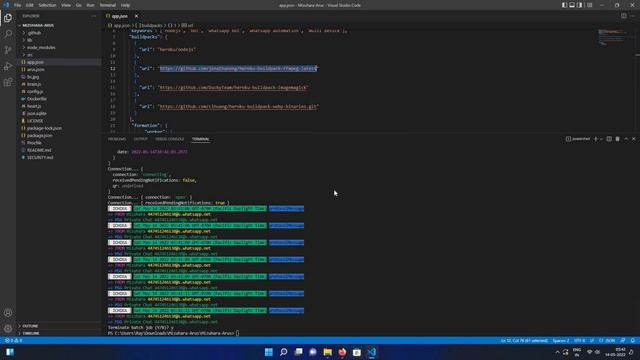Open the File menu
The height and width of the screenshot is (360, 640).
click(18, 5)
